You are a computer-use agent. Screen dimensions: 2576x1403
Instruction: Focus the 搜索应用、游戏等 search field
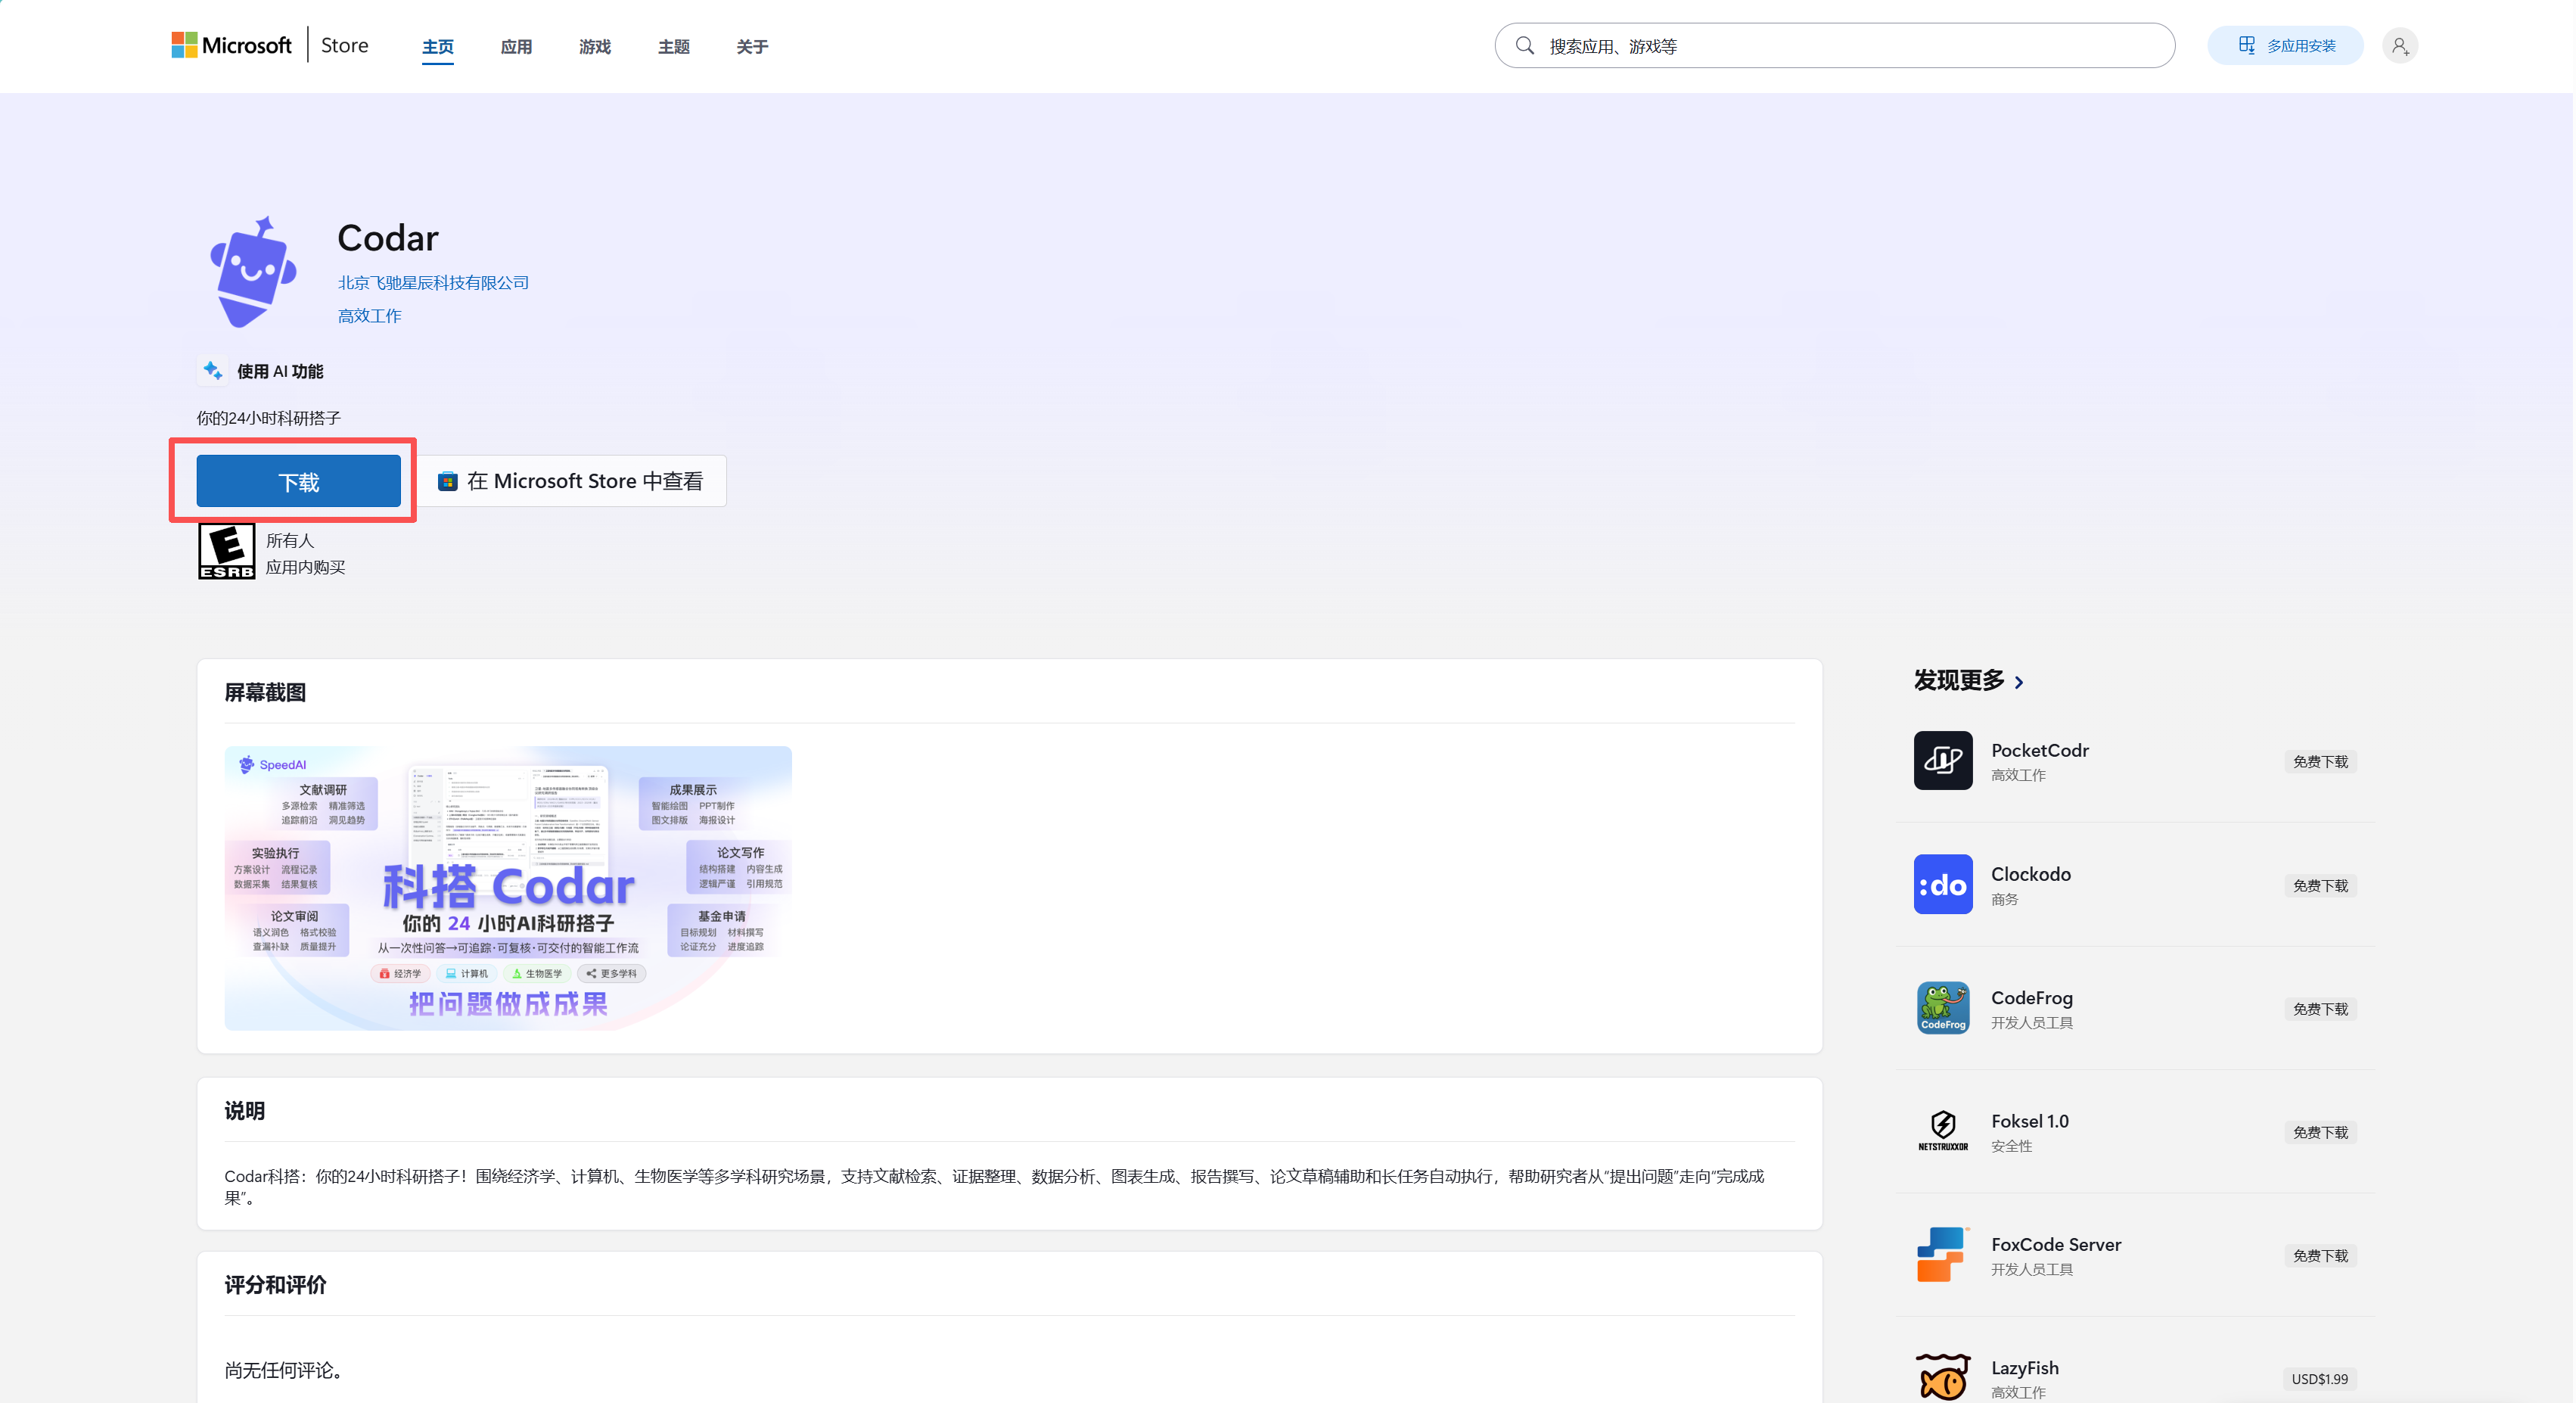(x=1835, y=46)
